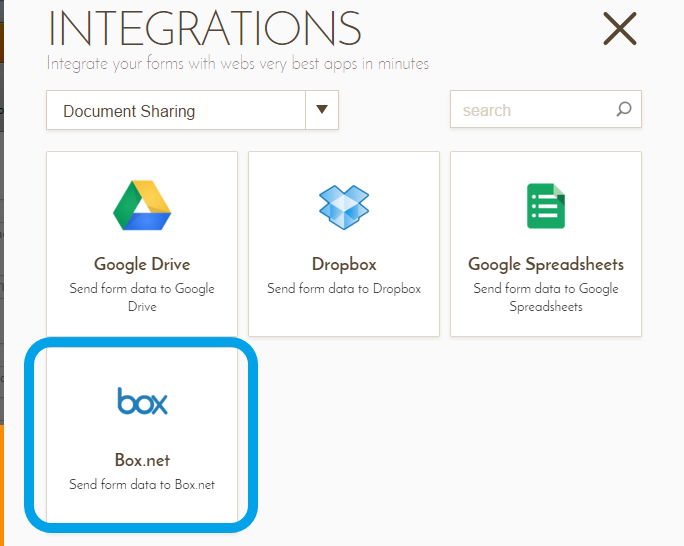This screenshot has width=684, height=546.
Task: Select the Dropbox title label
Action: [344, 264]
